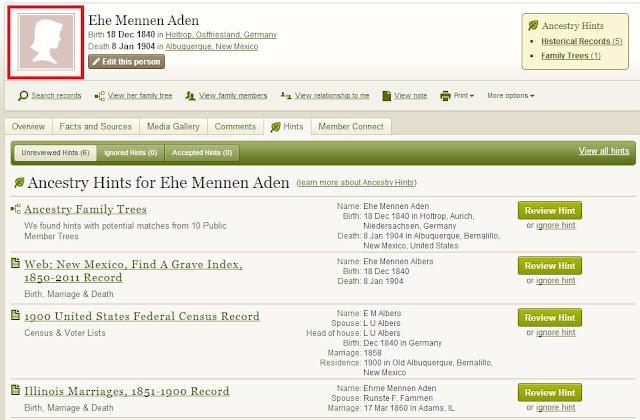
Task: Open Historical Records (5) link
Action: [582, 41]
